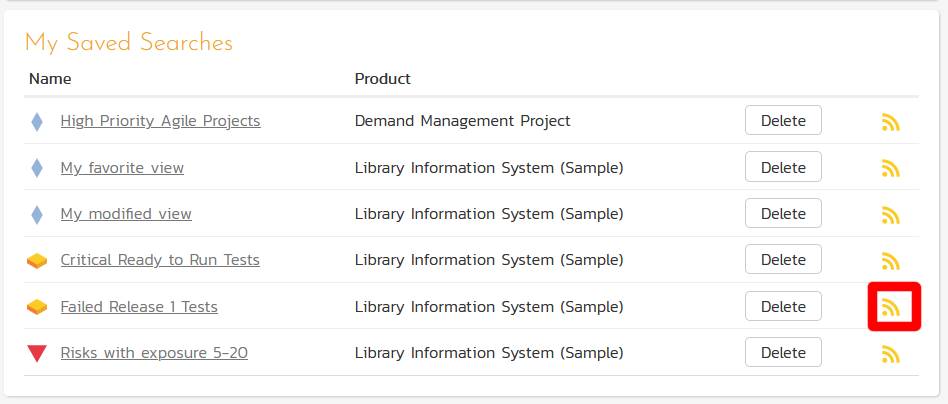Subscribe to RSS for My modified view
Screen dimensions: 948x404
point(891,214)
